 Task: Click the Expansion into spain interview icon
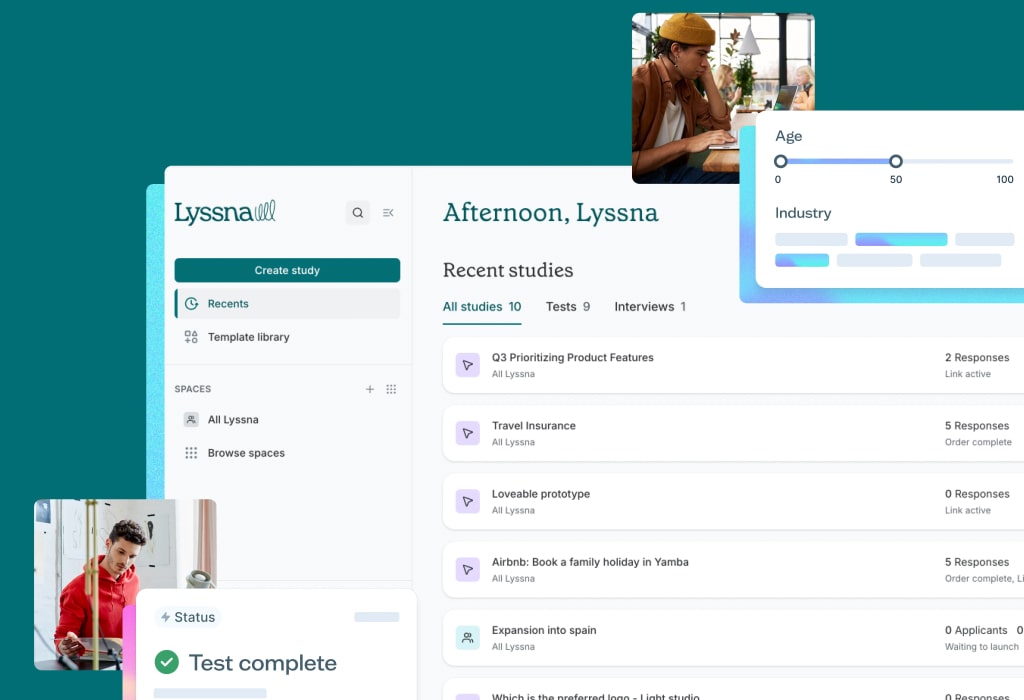pyautogui.click(x=468, y=638)
